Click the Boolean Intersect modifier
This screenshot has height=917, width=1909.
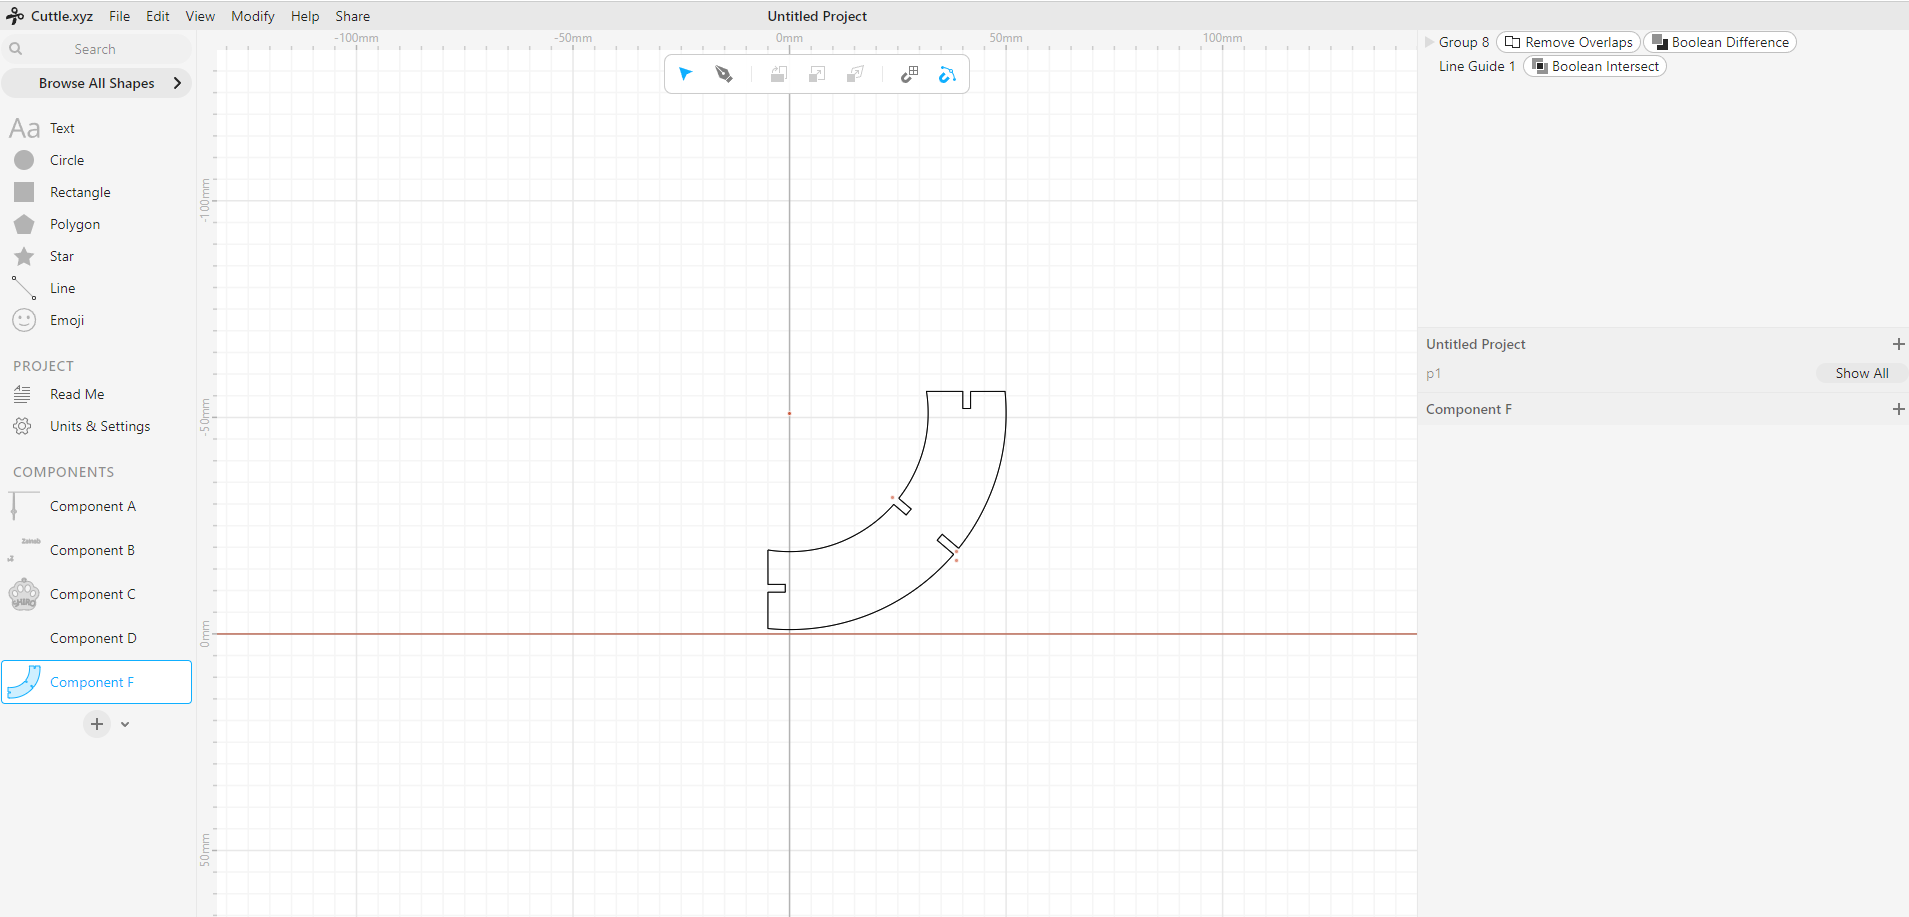click(1595, 66)
